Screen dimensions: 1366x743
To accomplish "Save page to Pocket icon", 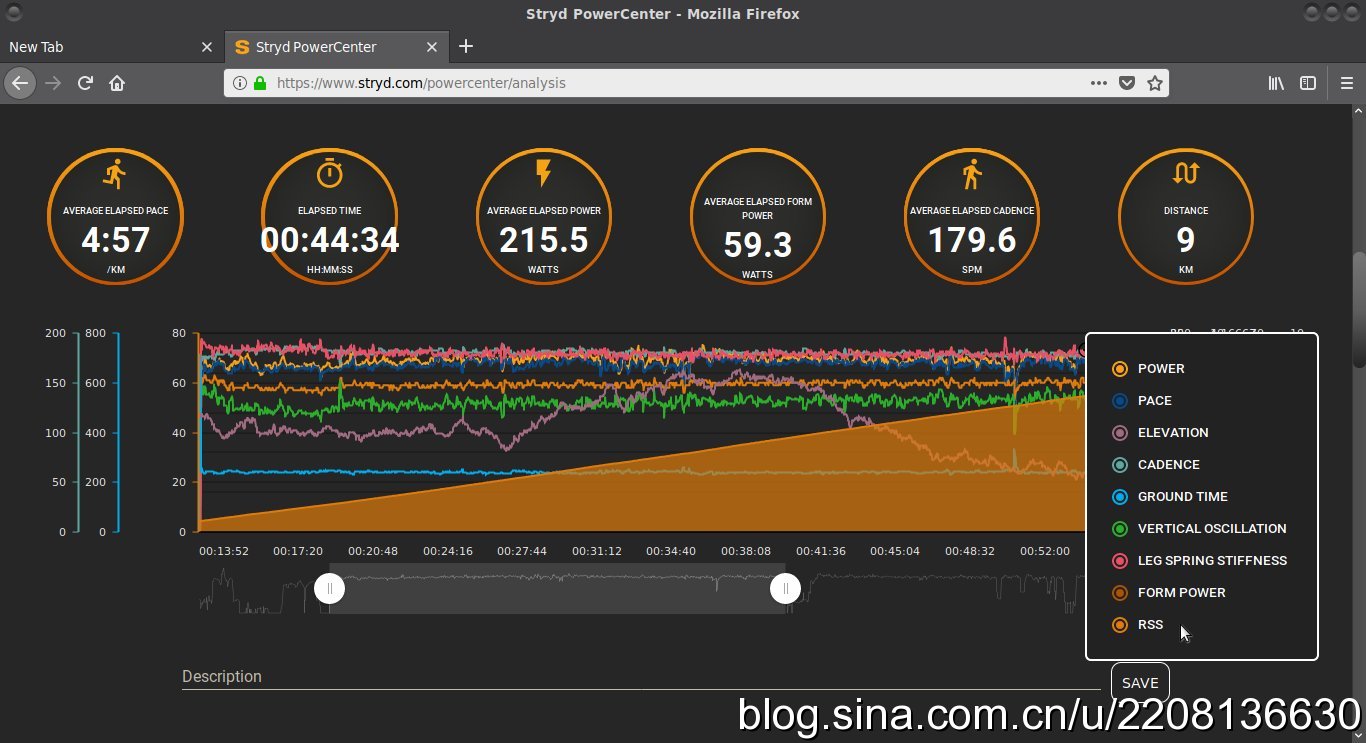I will (x=1127, y=83).
